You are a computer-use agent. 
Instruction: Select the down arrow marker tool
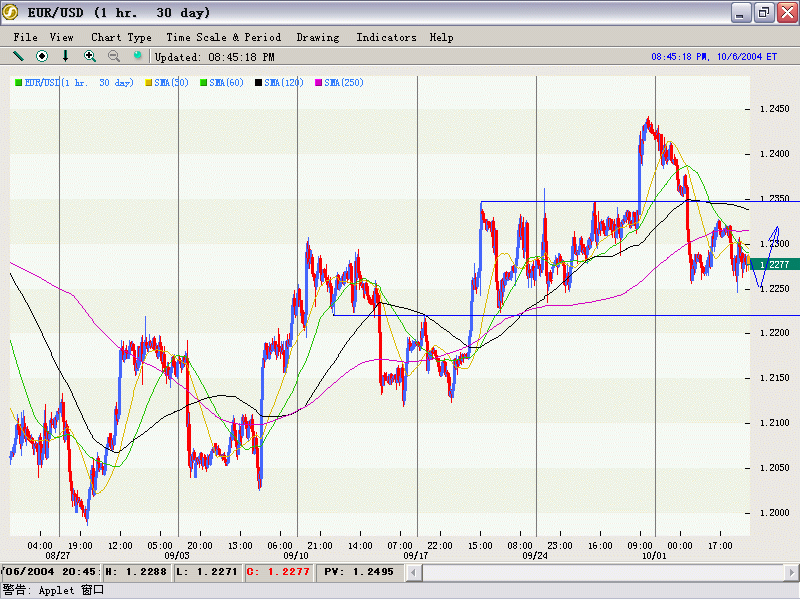click(66, 57)
